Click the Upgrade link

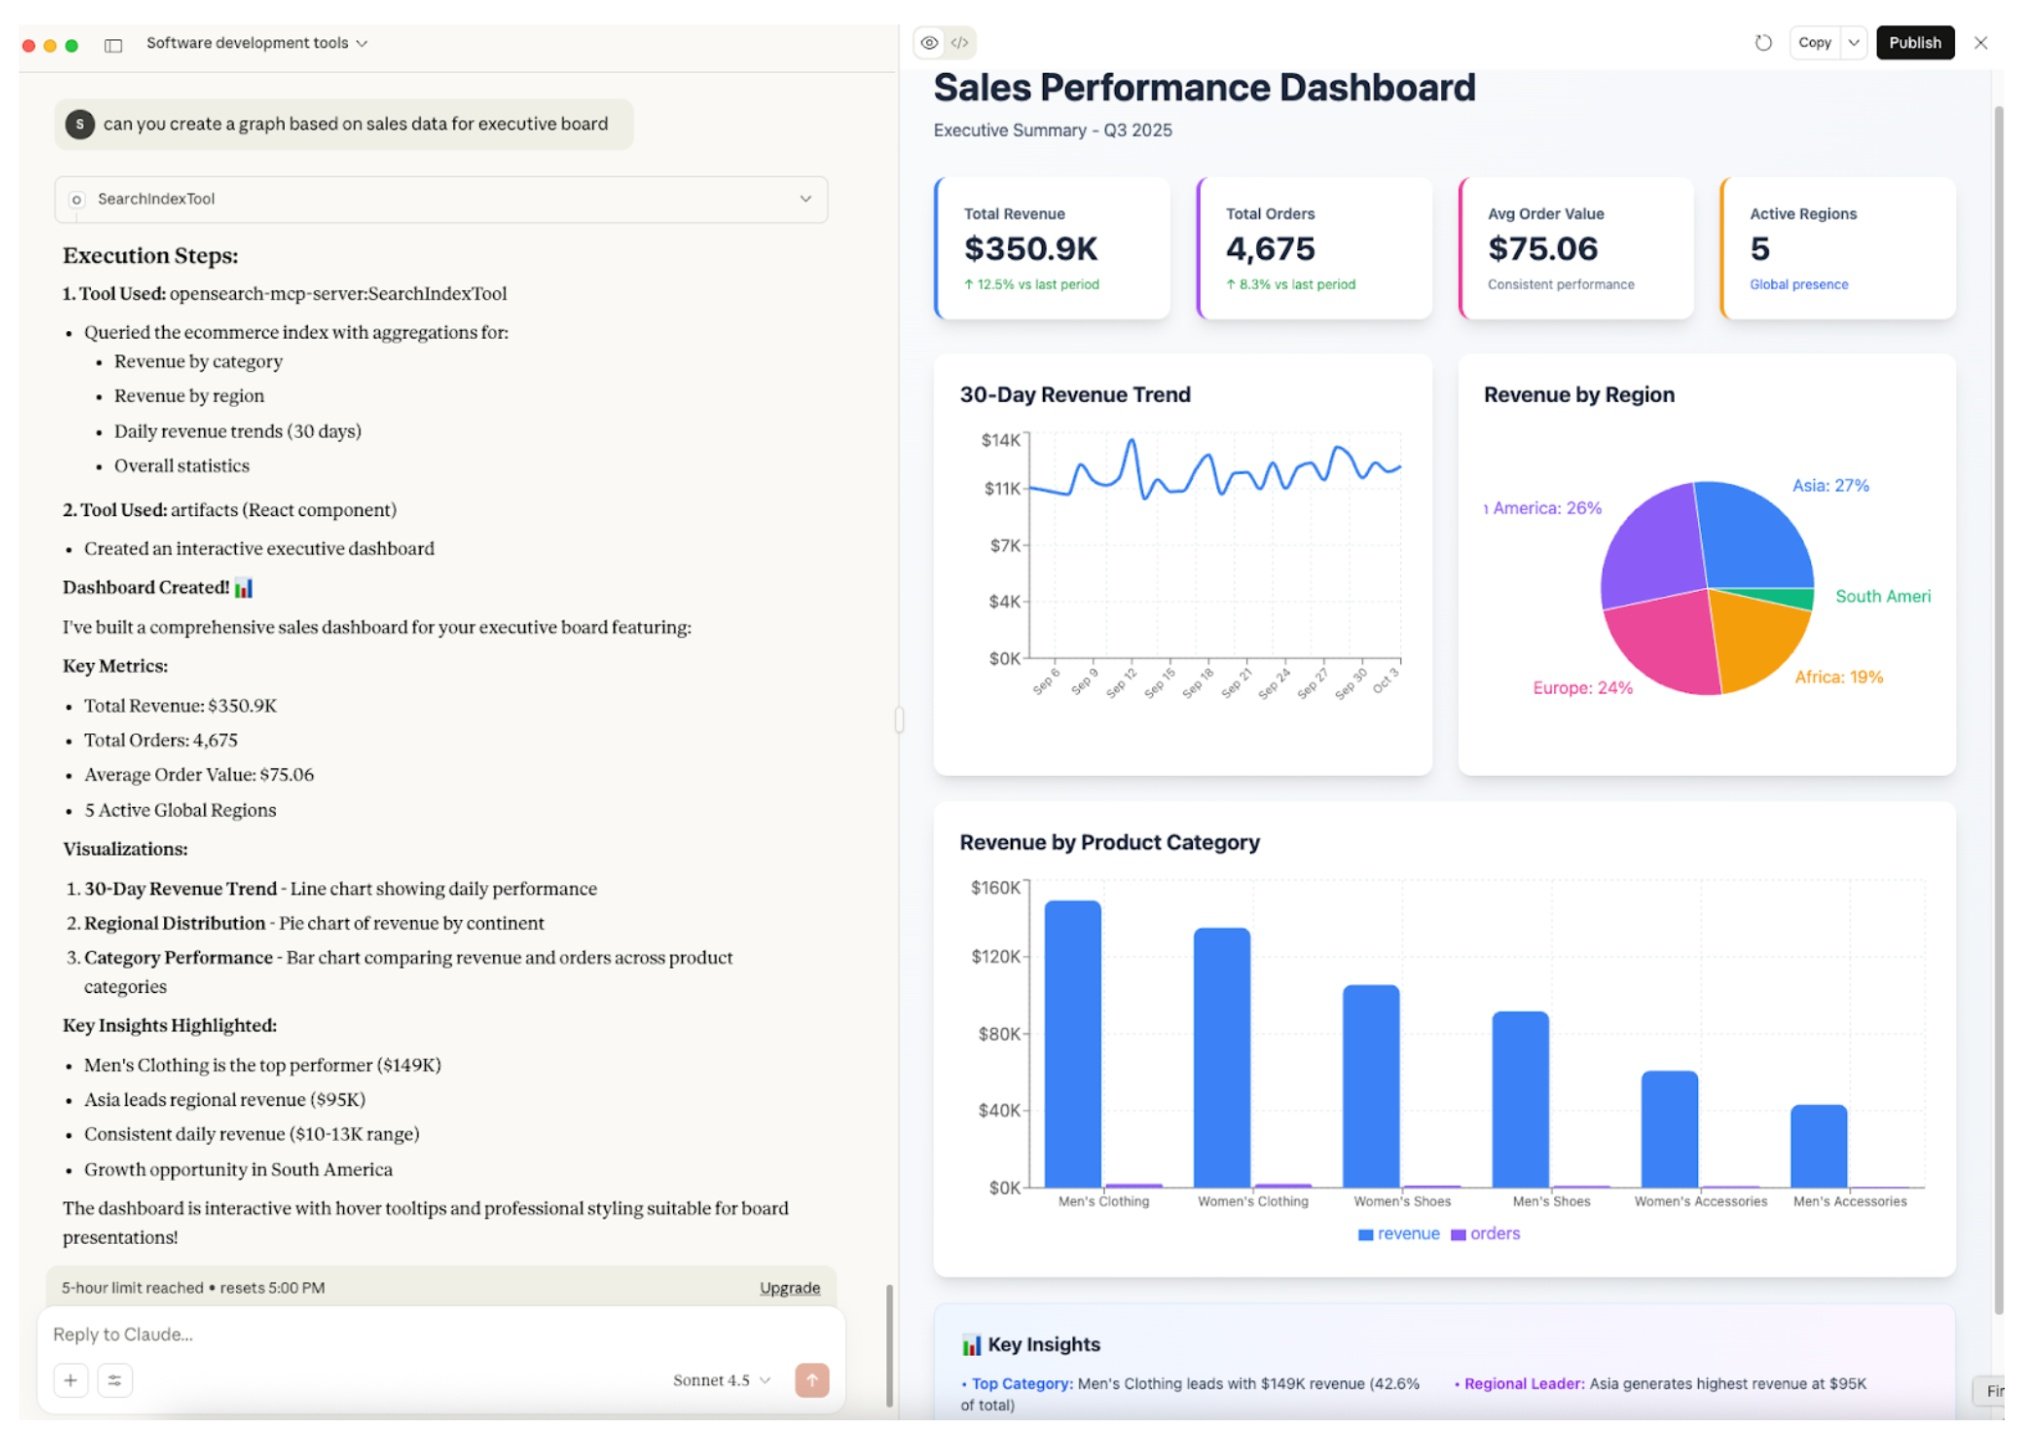(x=789, y=1287)
